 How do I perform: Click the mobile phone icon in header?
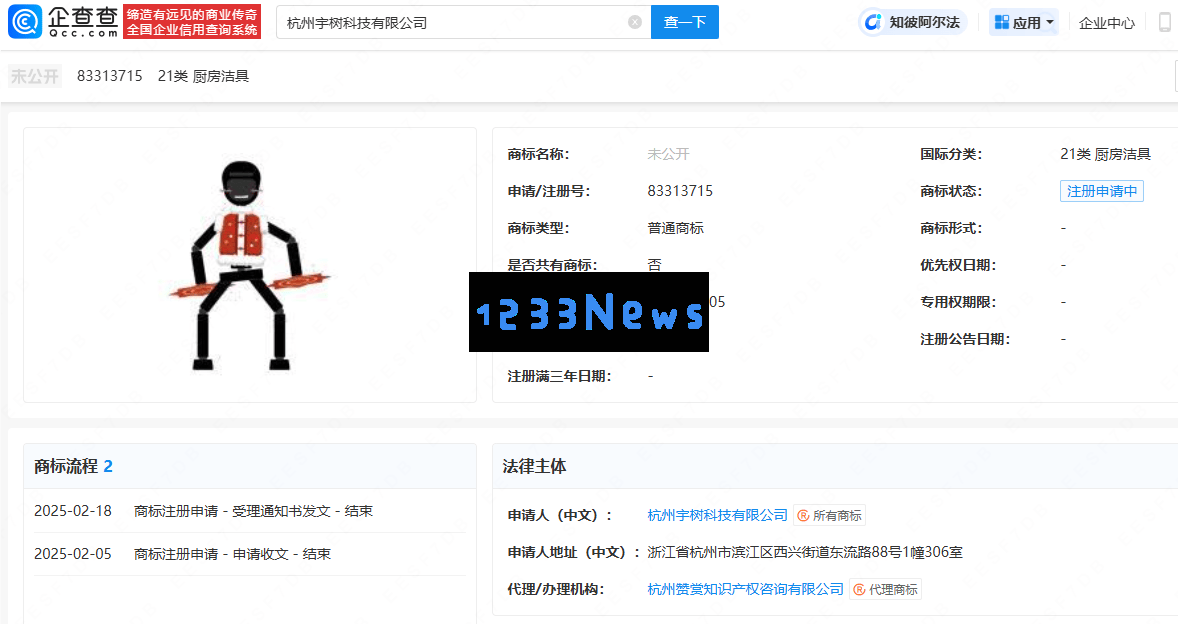[x=1164, y=23]
